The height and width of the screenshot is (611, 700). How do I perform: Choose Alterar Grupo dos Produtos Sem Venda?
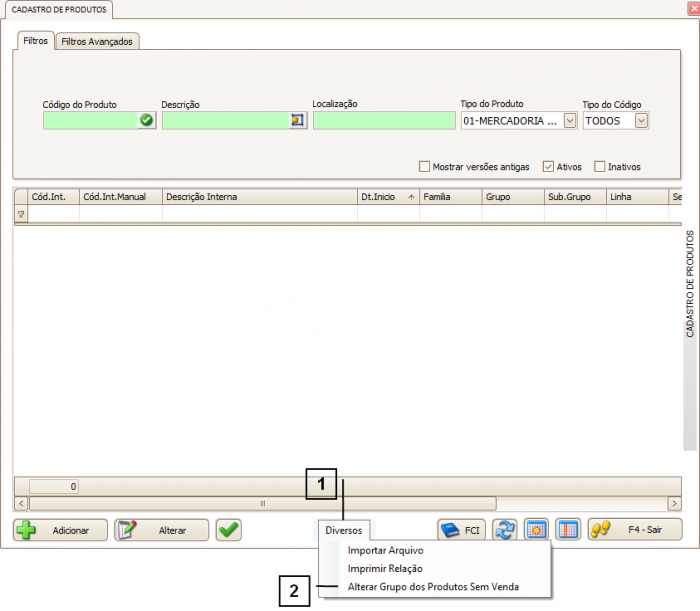(433, 587)
